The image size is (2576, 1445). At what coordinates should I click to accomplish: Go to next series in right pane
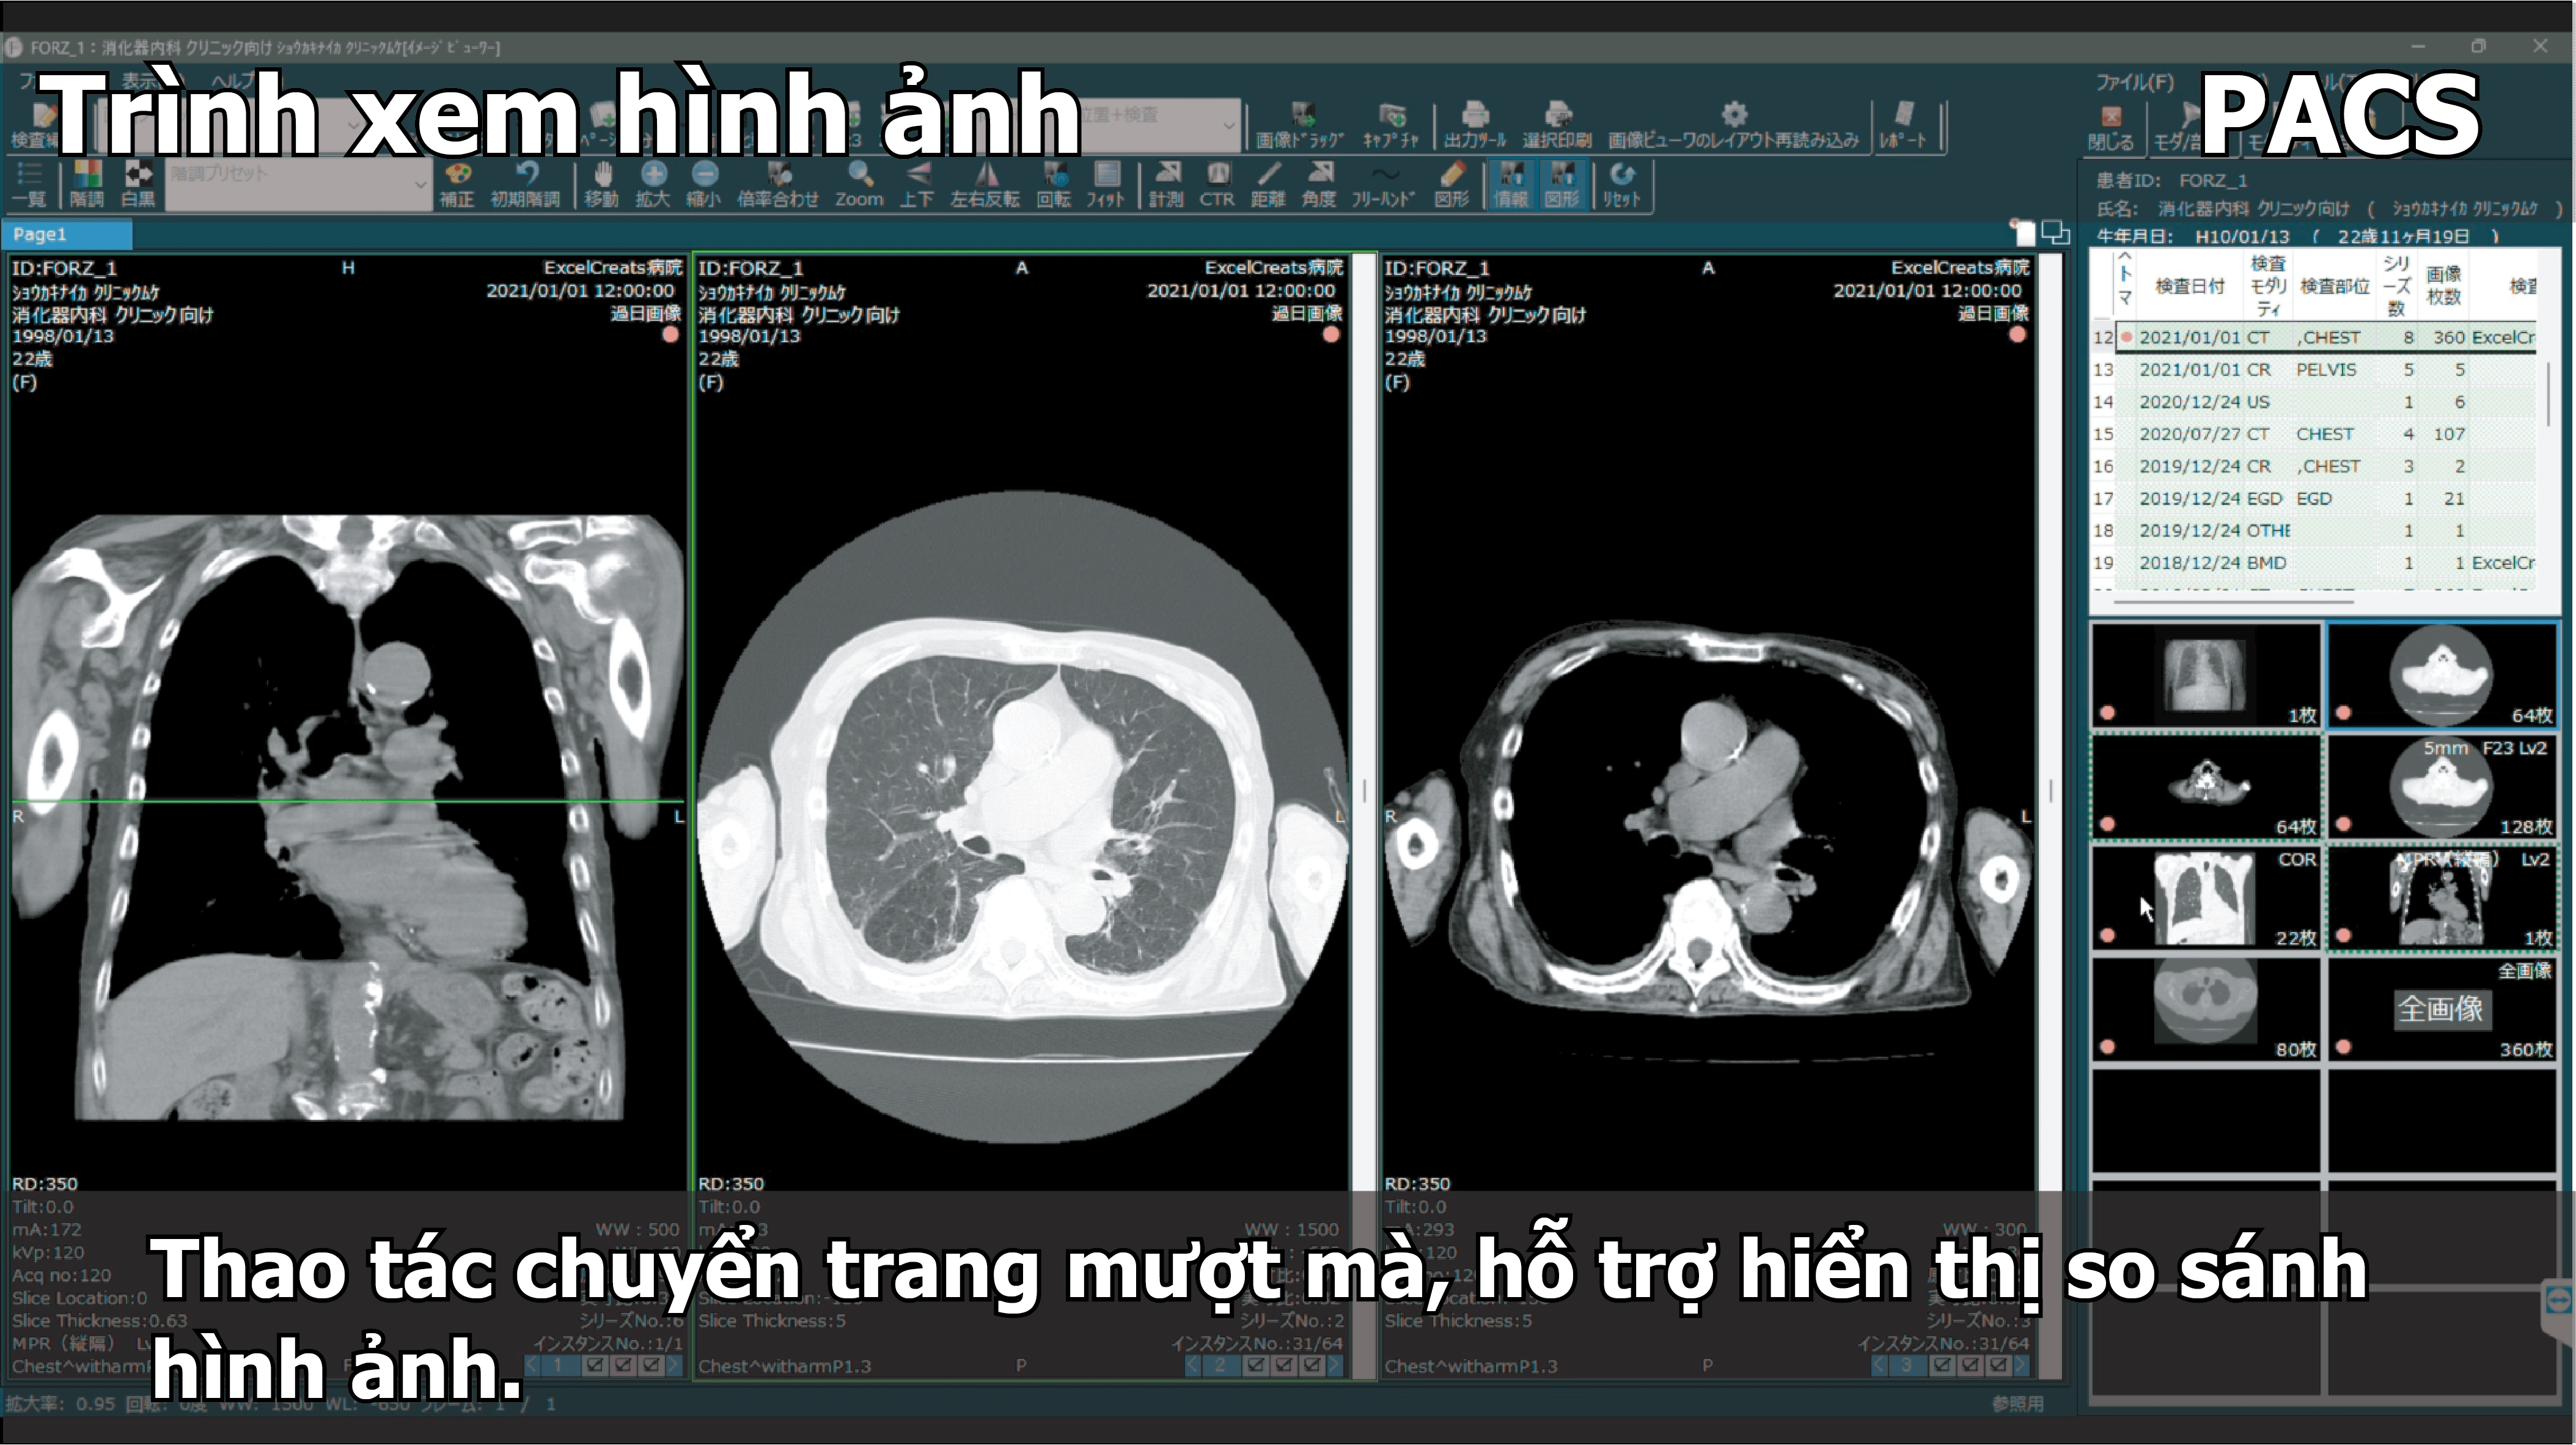(x=2022, y=1365)
